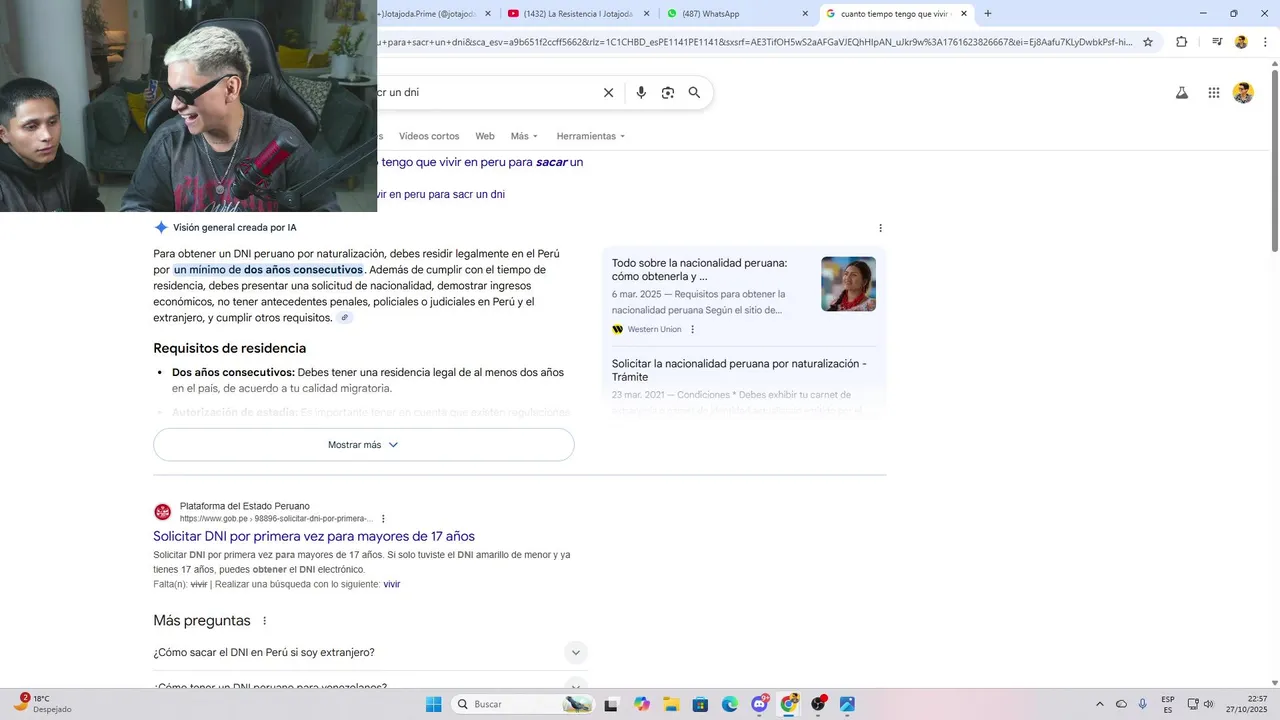The height and width of the screenshot is (720, 1280).
Task: Switch to Chrome in the taskbar
Action: click(789, 704)
